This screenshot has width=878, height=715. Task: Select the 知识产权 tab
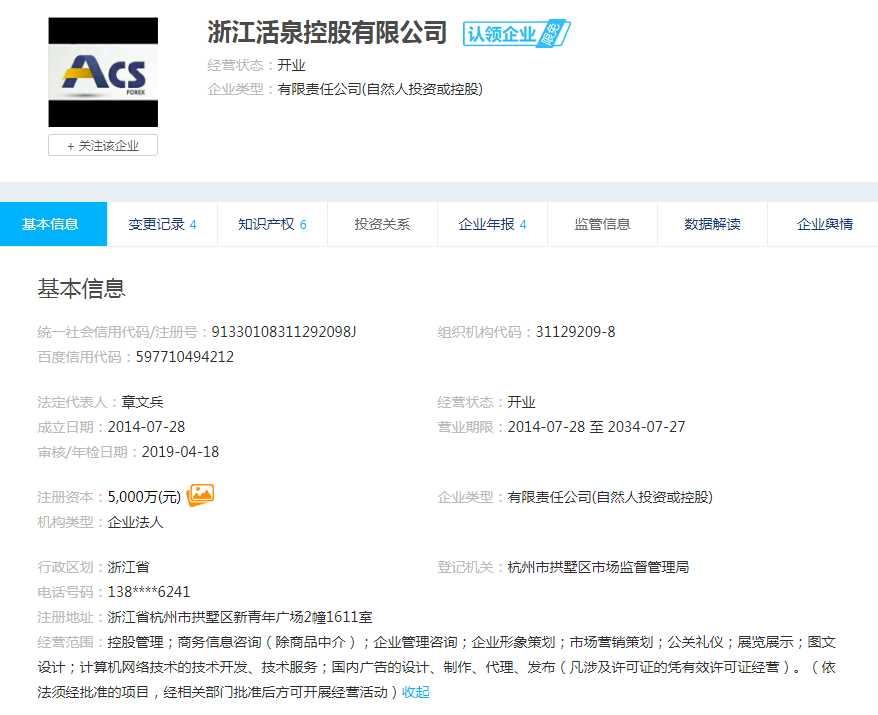click(x=272, y=224)
